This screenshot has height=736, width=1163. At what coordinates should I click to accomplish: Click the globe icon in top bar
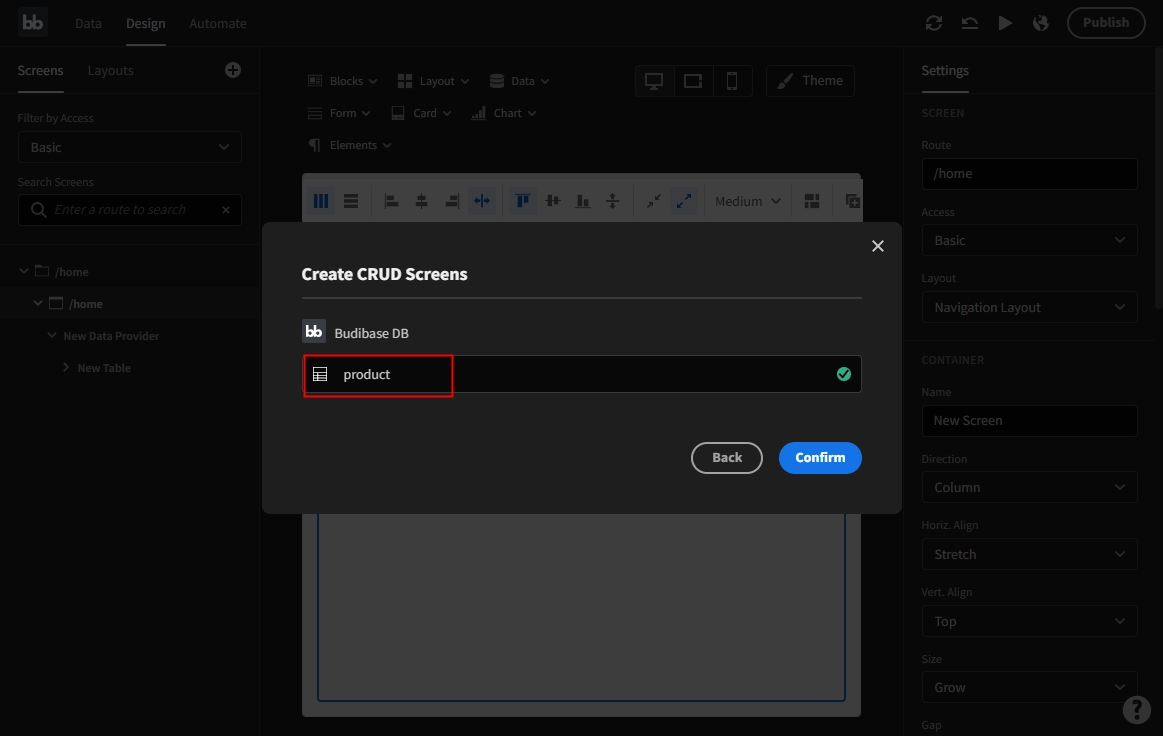(1041, 23)
